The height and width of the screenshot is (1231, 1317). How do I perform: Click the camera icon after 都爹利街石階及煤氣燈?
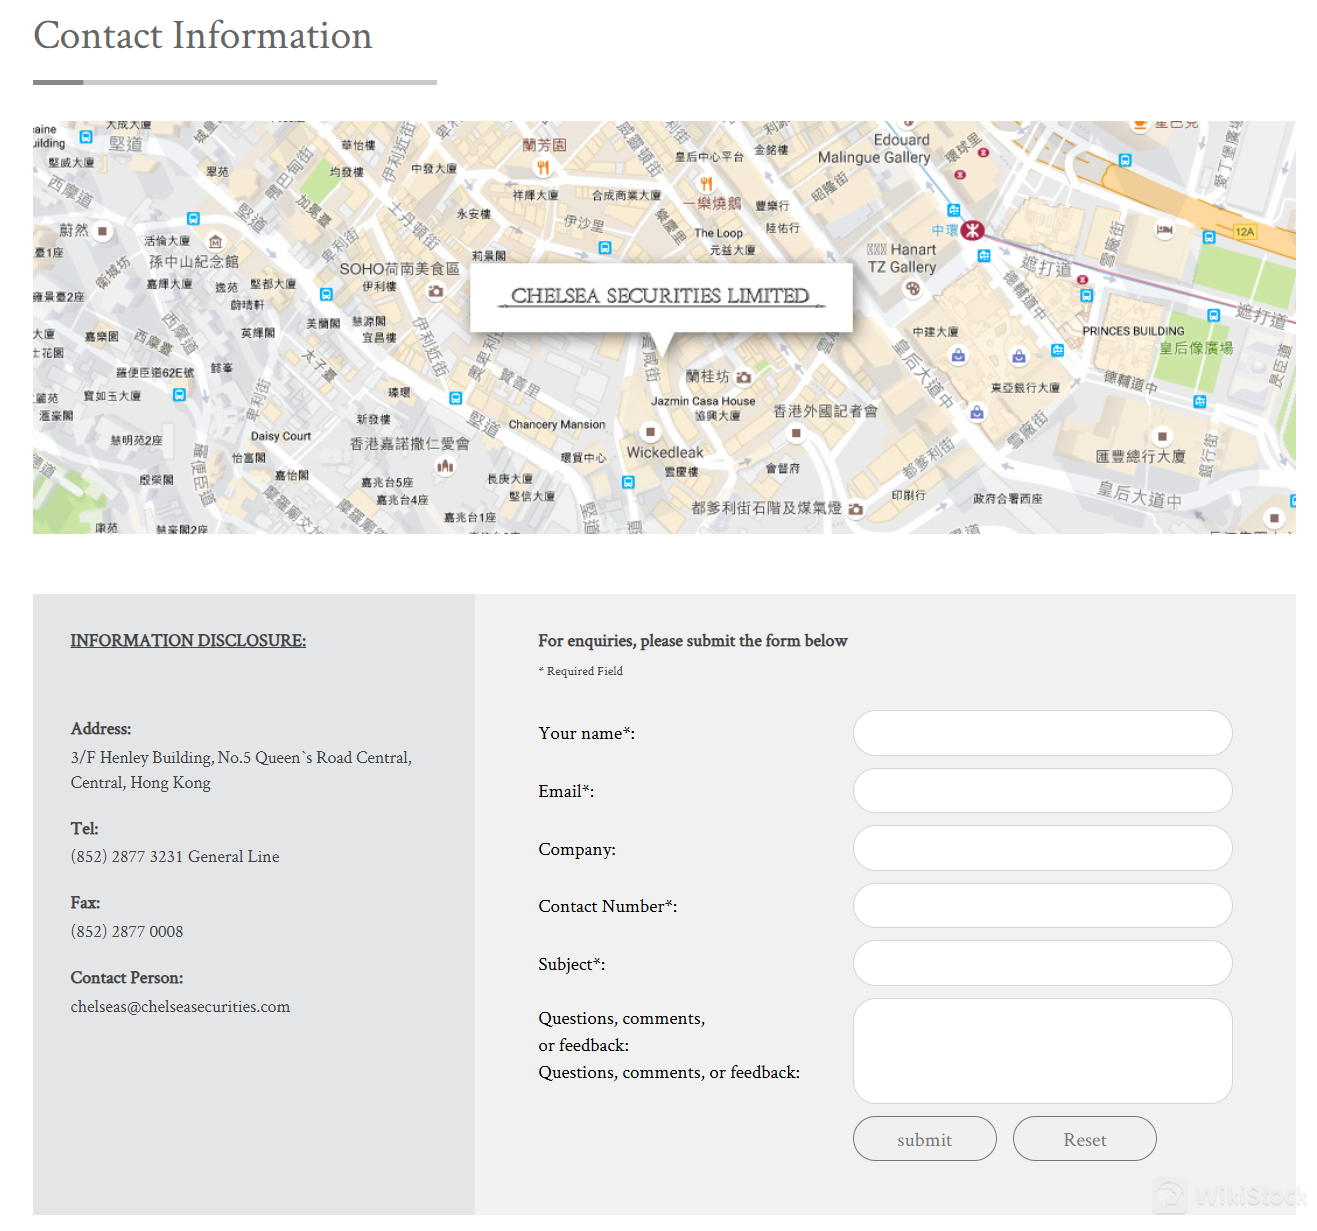[x=855, y=509]
